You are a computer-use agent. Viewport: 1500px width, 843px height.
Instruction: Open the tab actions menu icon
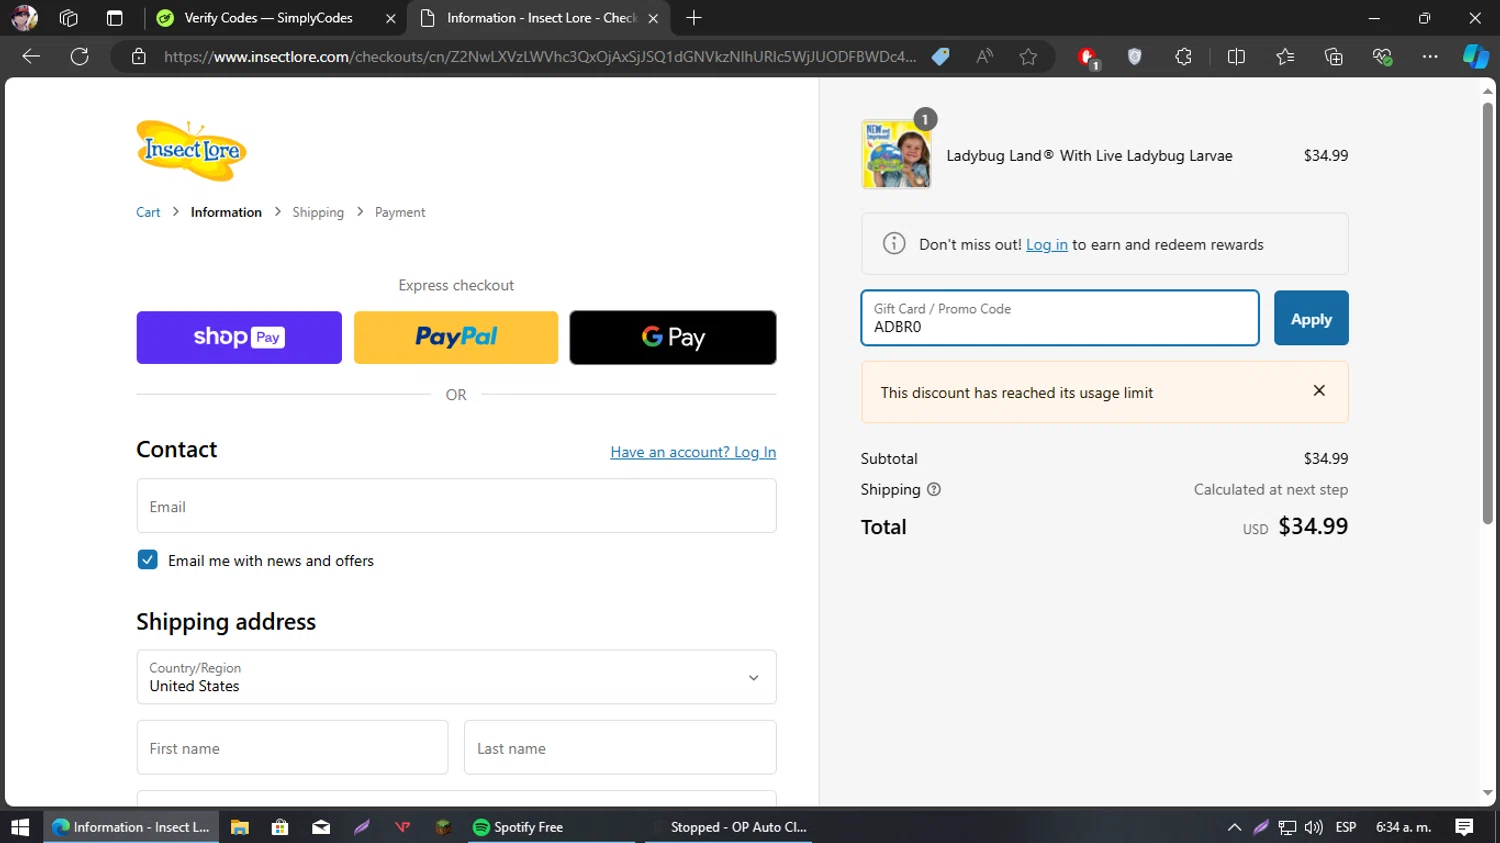point(115,18)
